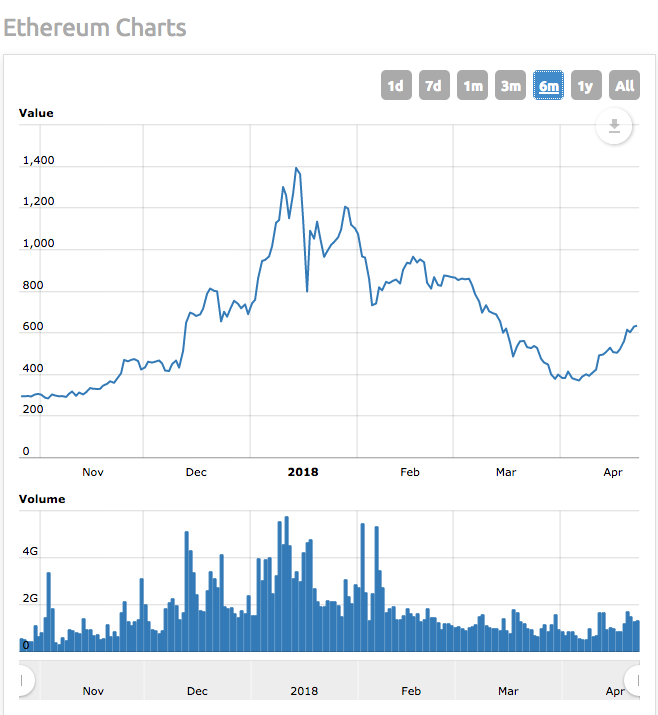Image resolution: width=658 pixels, height=715 pixels.
Task: Open the chart download menu icon
Action: [614, 126]
